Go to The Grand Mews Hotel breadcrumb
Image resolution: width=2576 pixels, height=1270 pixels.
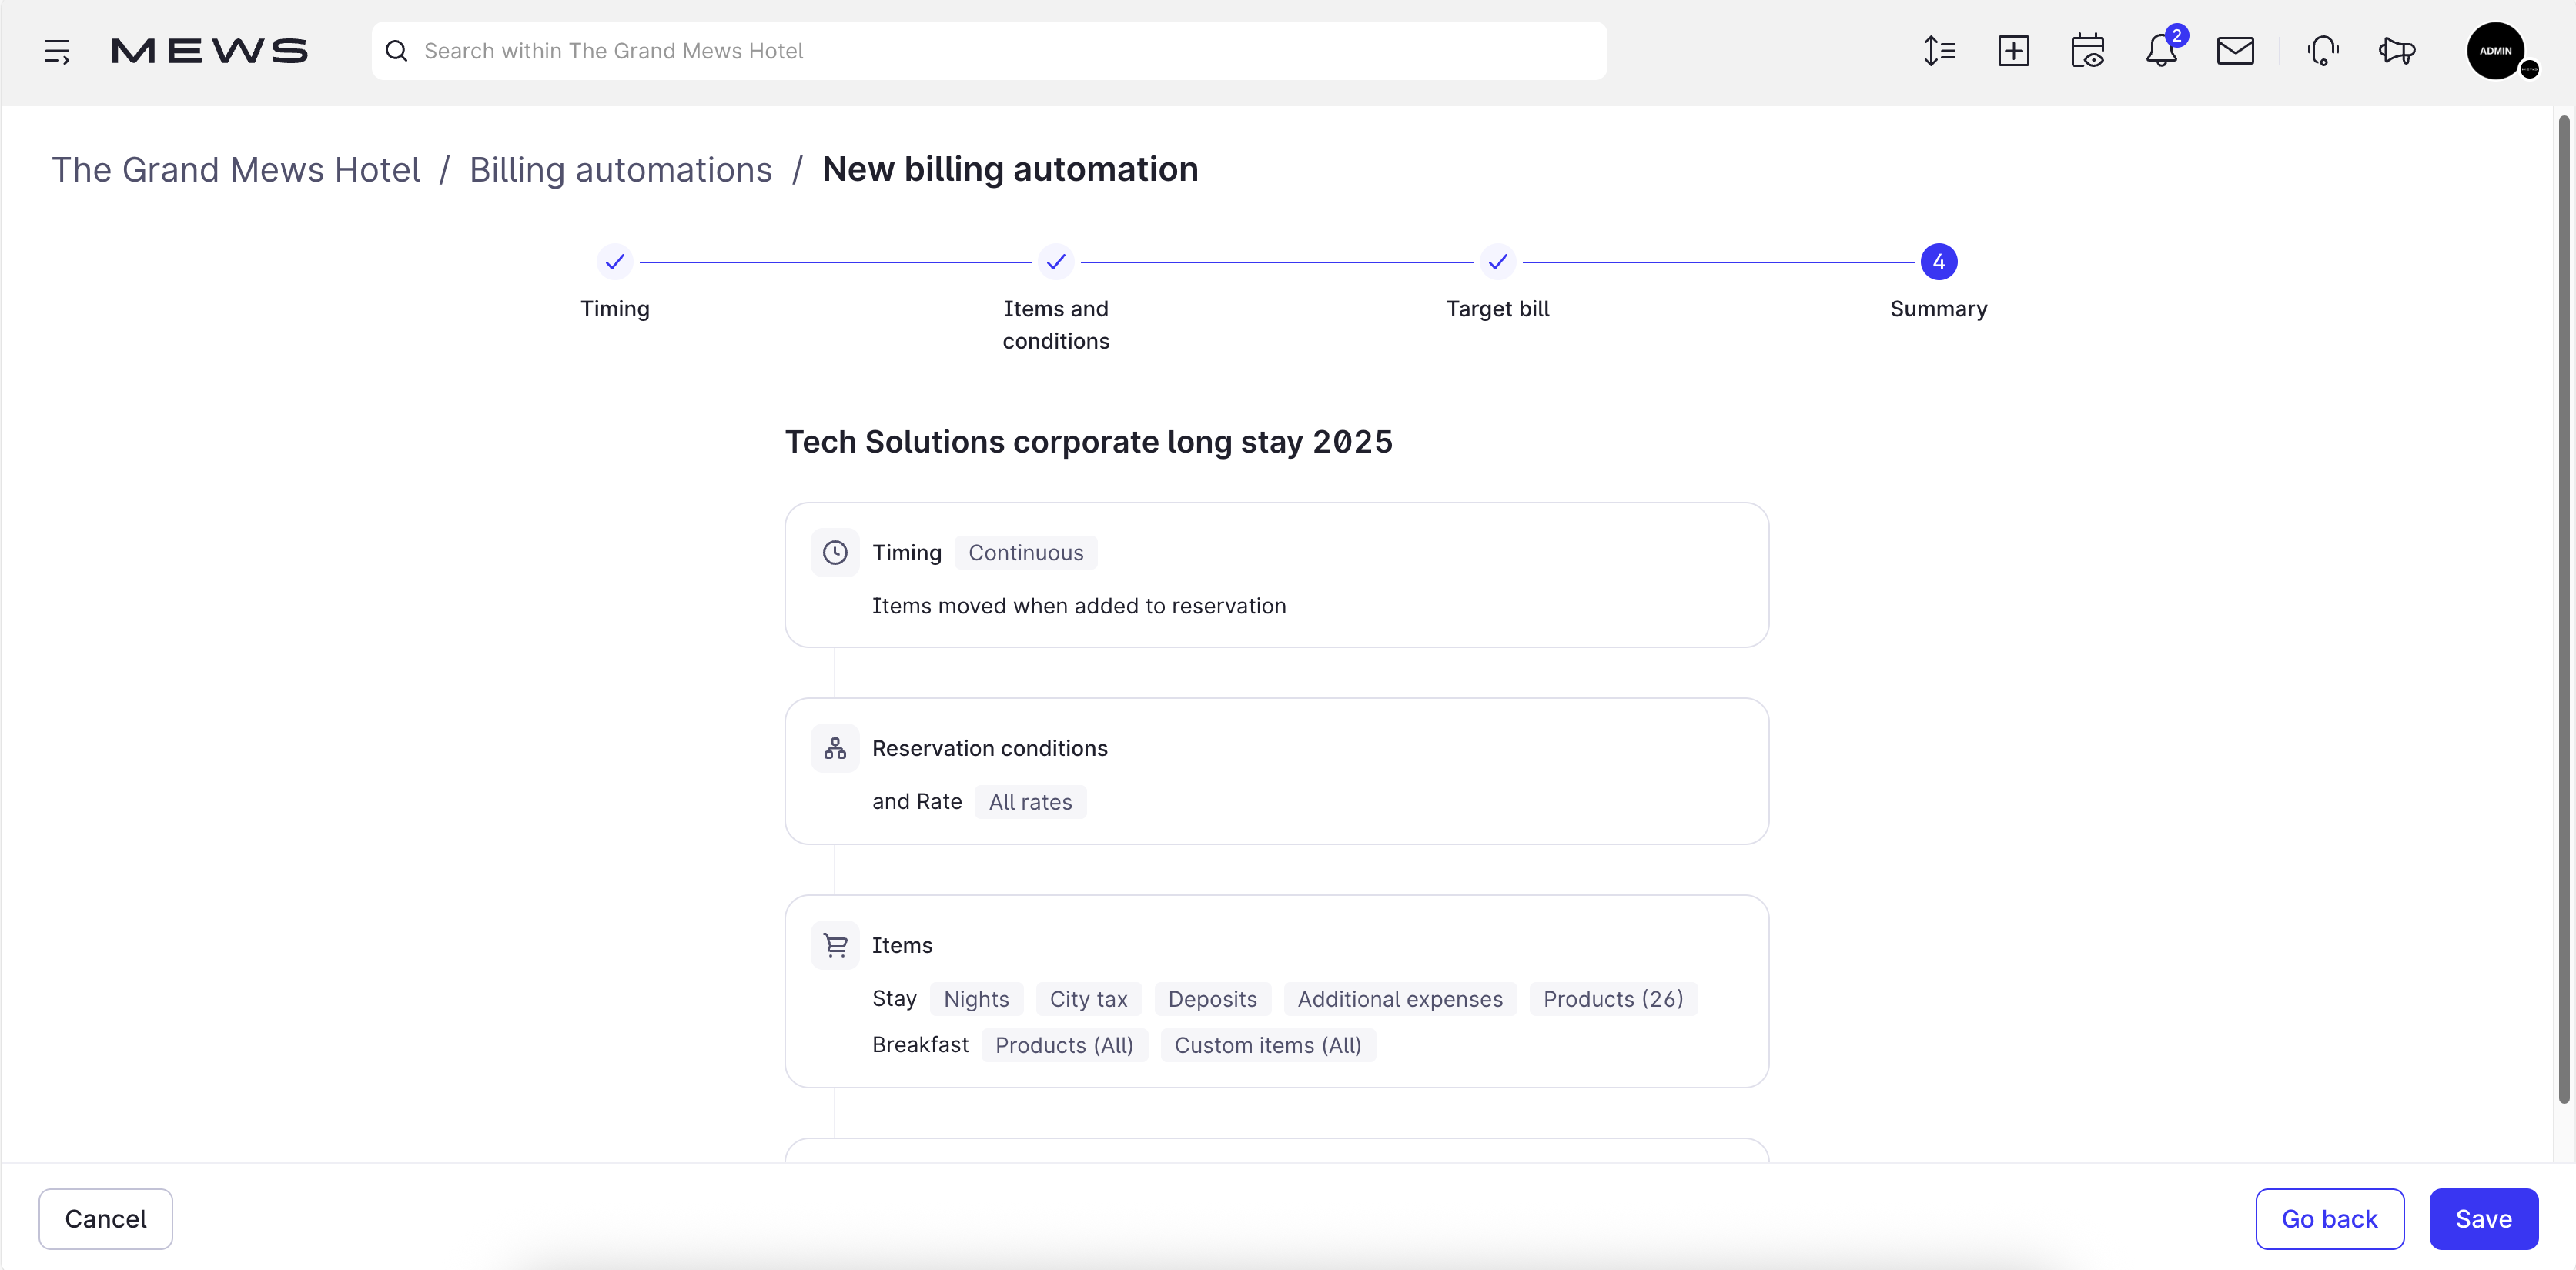[236, 170]
